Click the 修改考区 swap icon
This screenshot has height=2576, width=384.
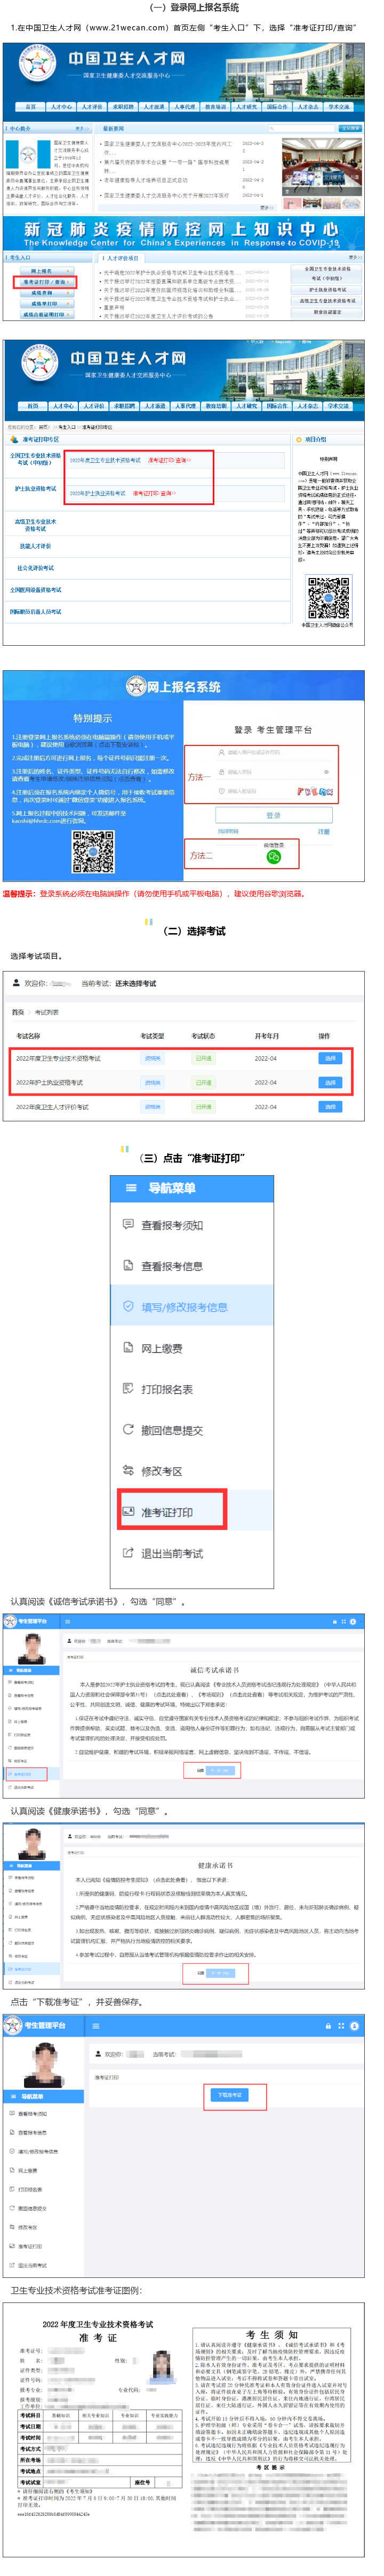coord(128,1470)
